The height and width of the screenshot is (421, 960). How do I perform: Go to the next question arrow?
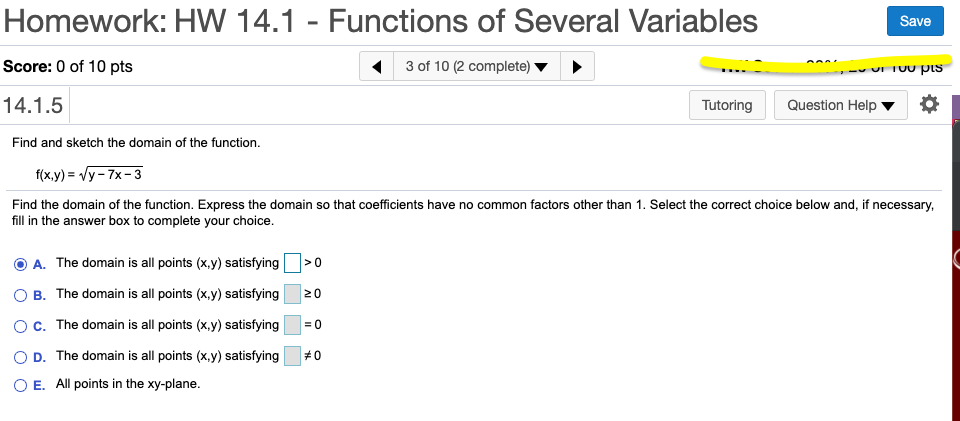pyautogui.click(x=577, y=66)
